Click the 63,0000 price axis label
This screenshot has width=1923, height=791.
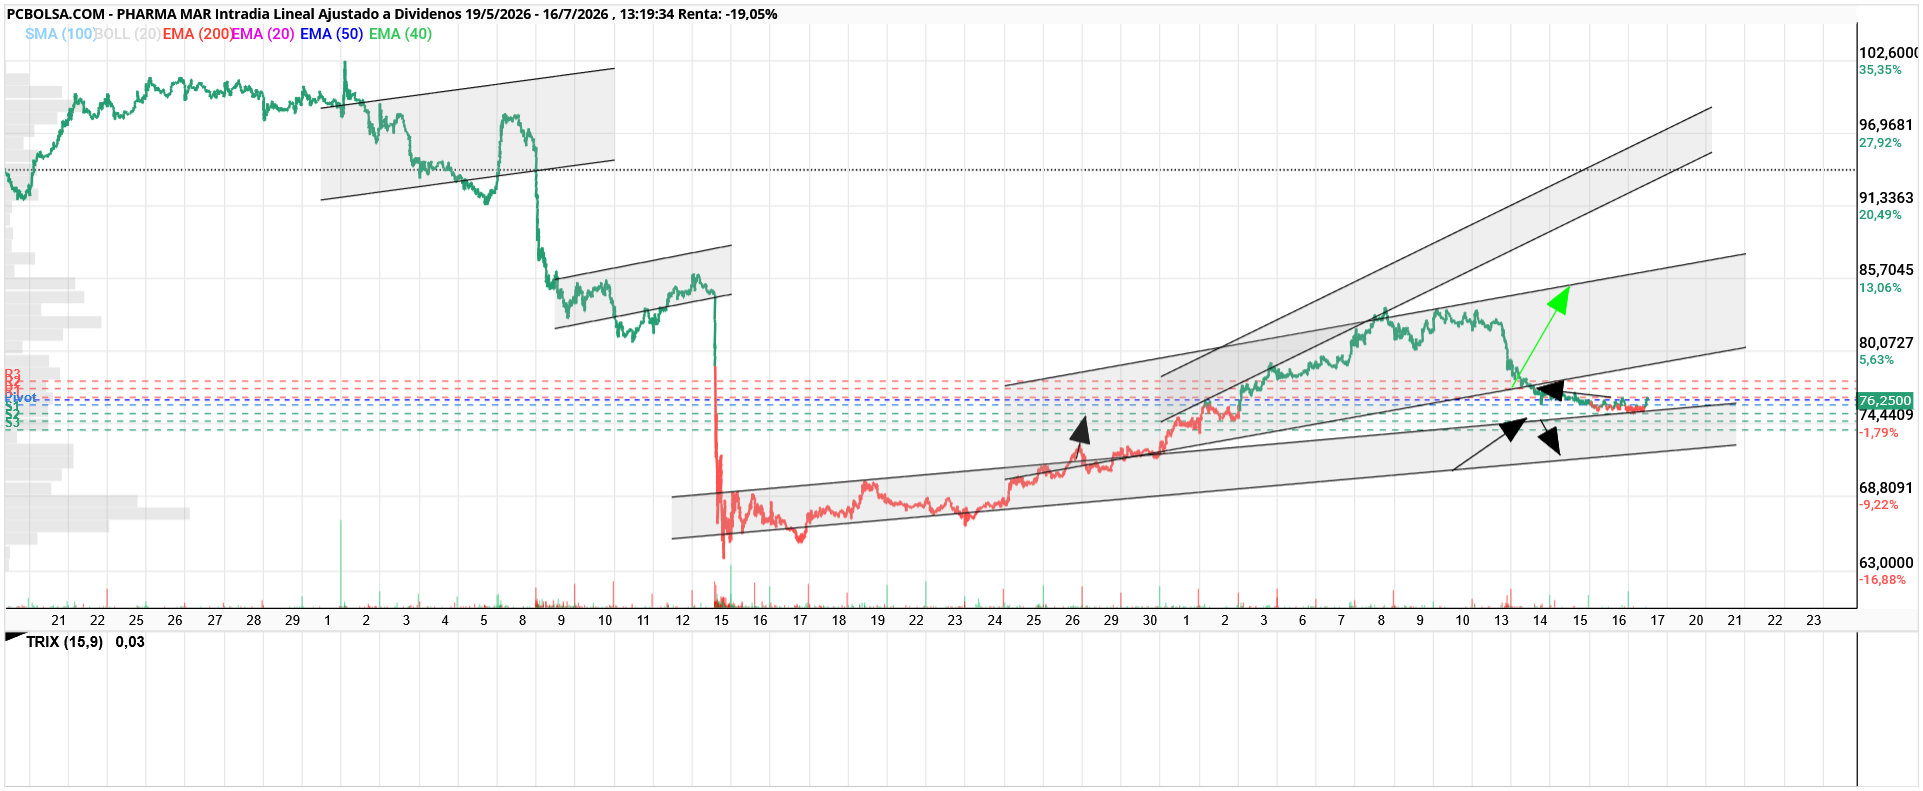[1886, 563]
